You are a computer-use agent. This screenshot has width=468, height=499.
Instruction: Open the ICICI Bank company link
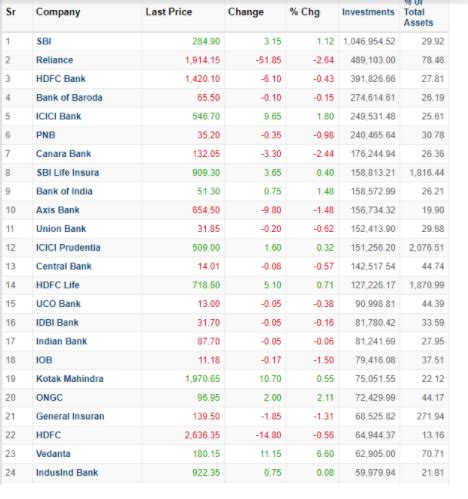[x=58, y=116]
